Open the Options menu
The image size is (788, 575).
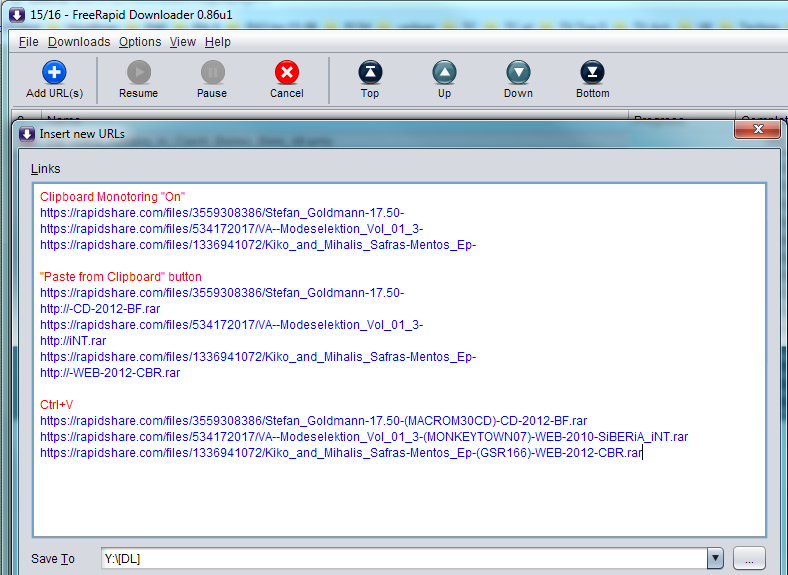click(140, 42)
